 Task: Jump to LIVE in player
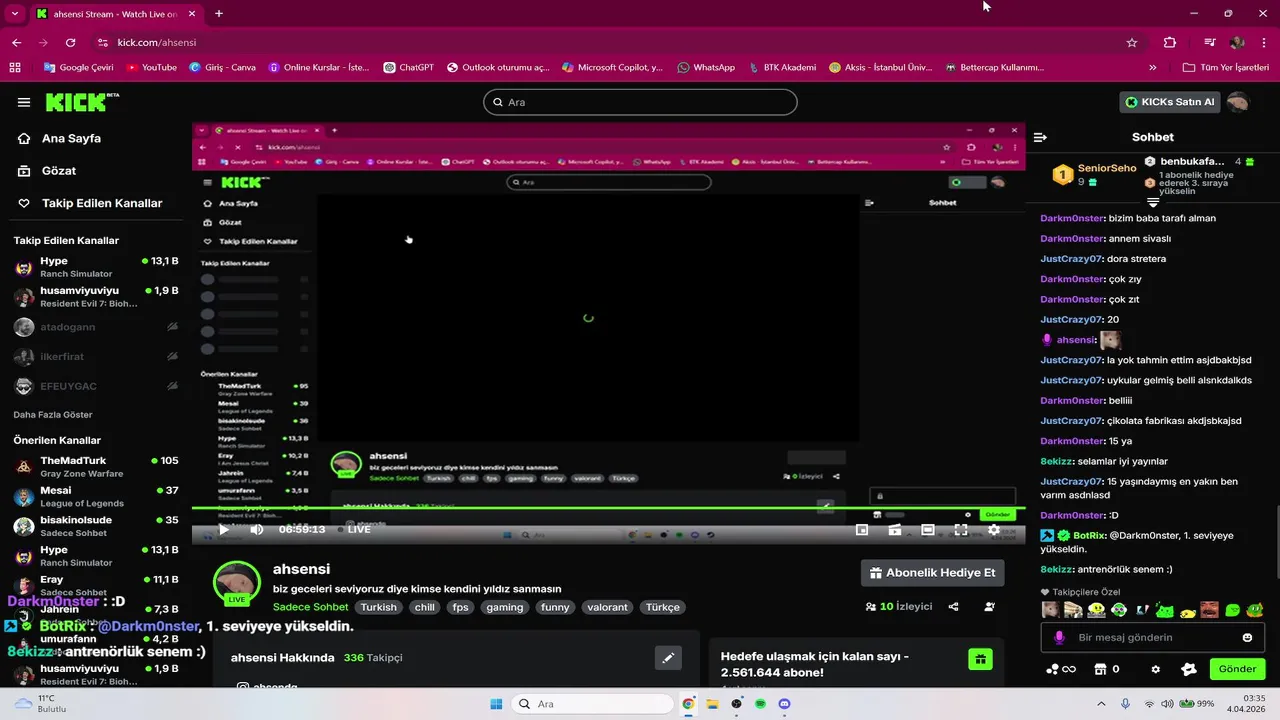point(353,530)
